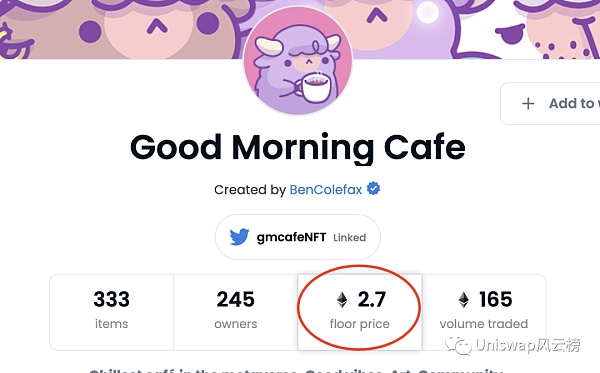Click the Ethereum icon beside 165
600x373 pixels.
click(x=464, y=300)
